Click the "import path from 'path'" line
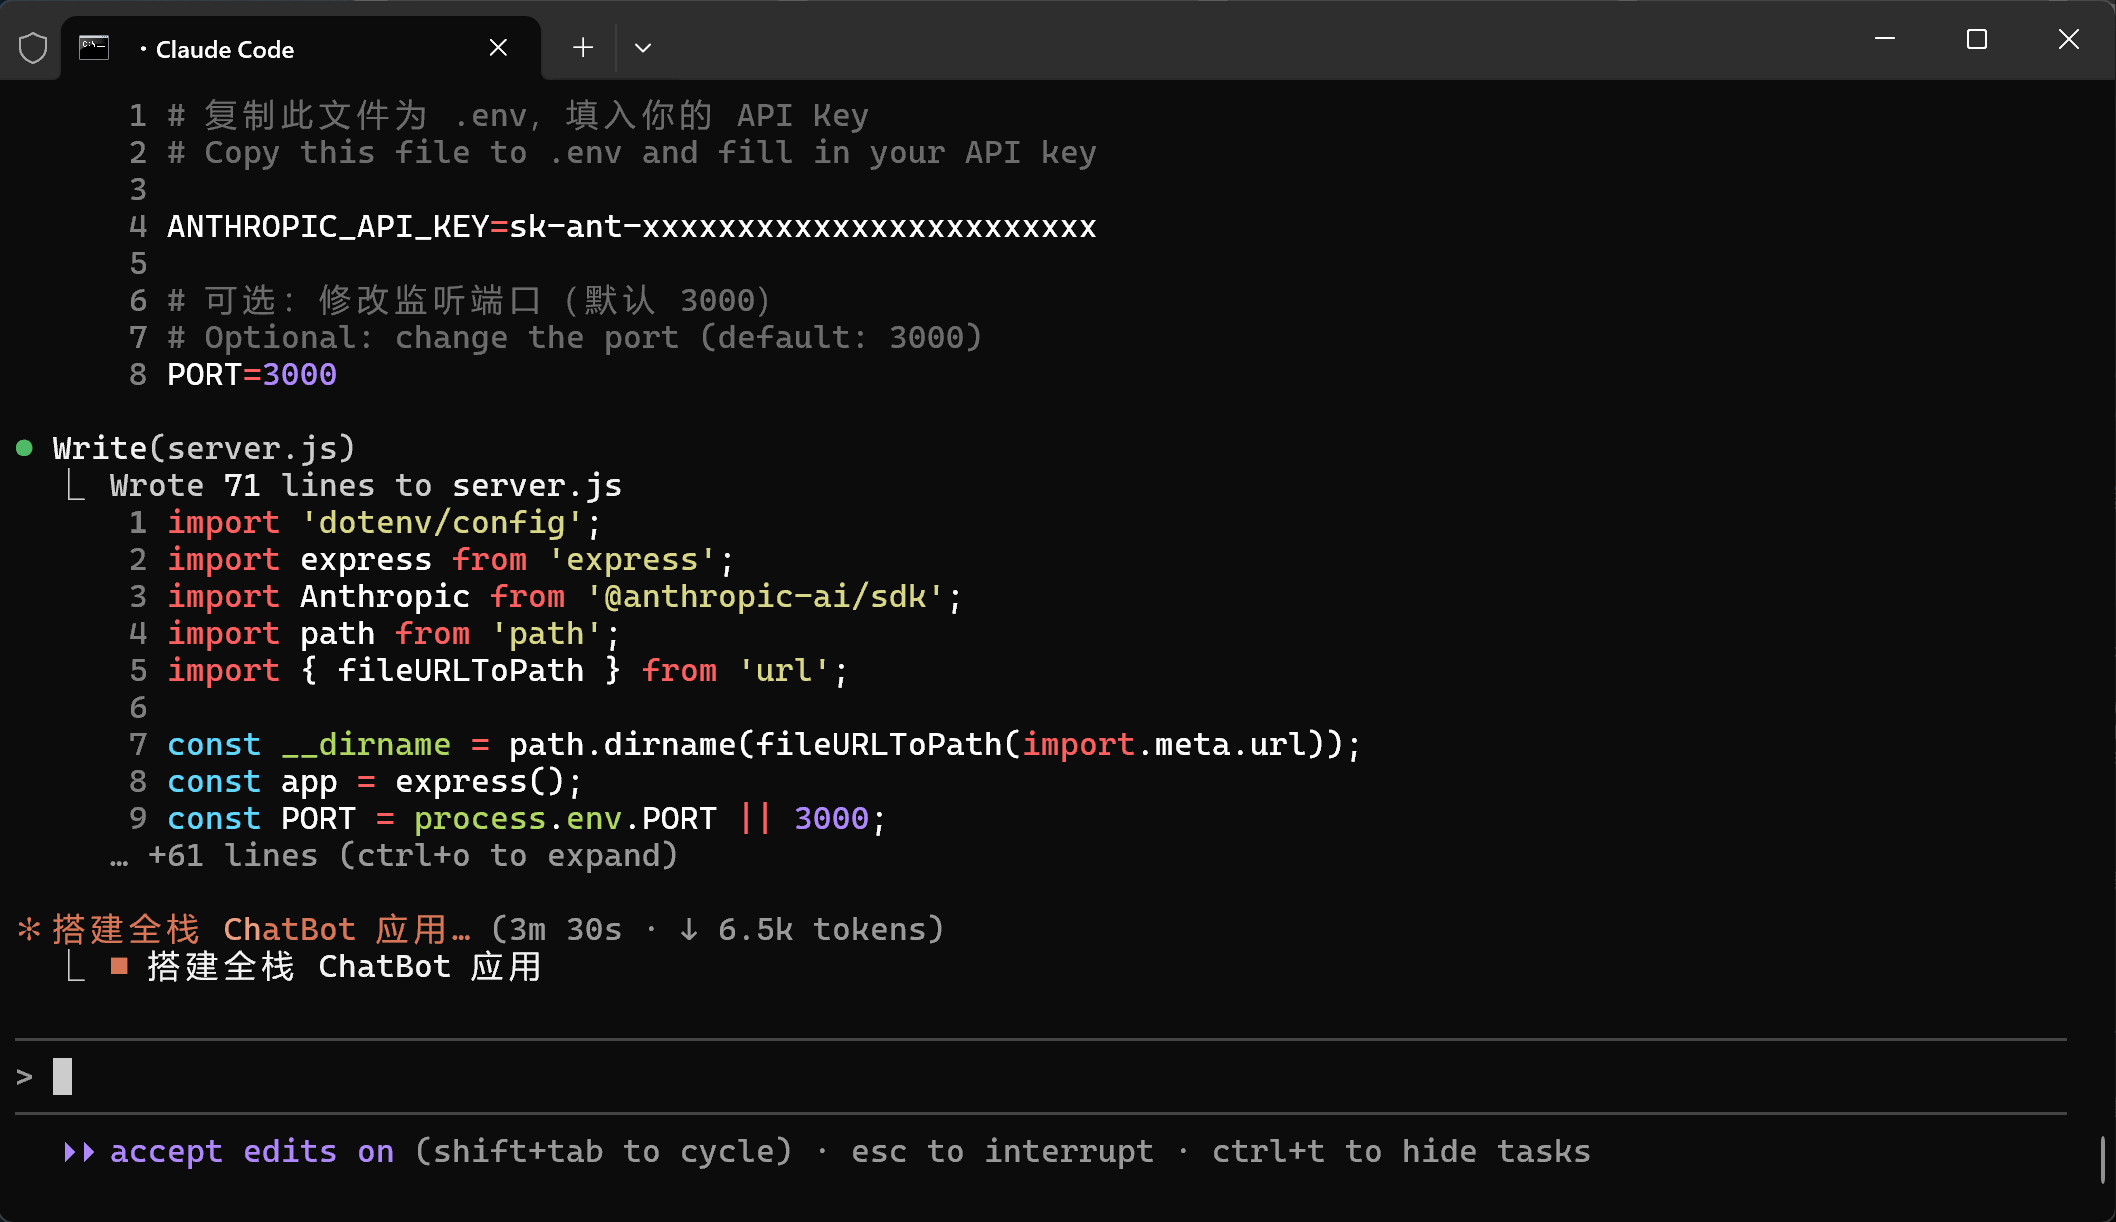Screen dimensions: 2116x1222 [x=393, y=634]
